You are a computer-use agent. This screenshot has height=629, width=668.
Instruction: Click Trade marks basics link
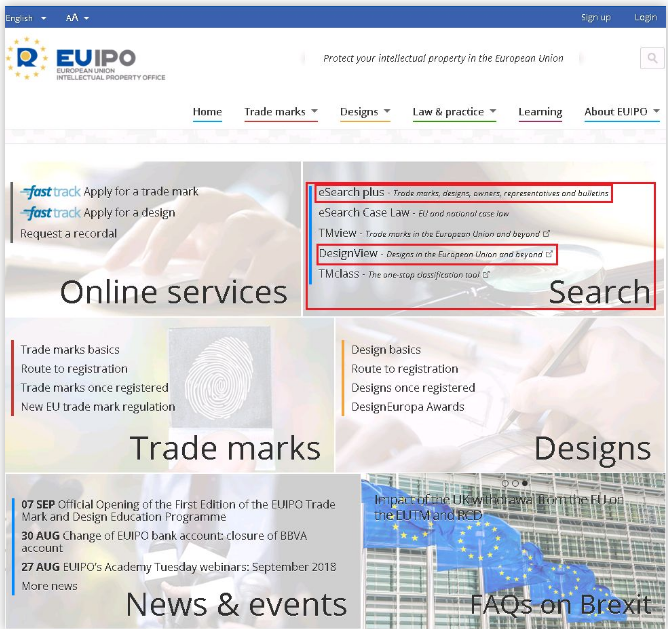pos(70,350)
